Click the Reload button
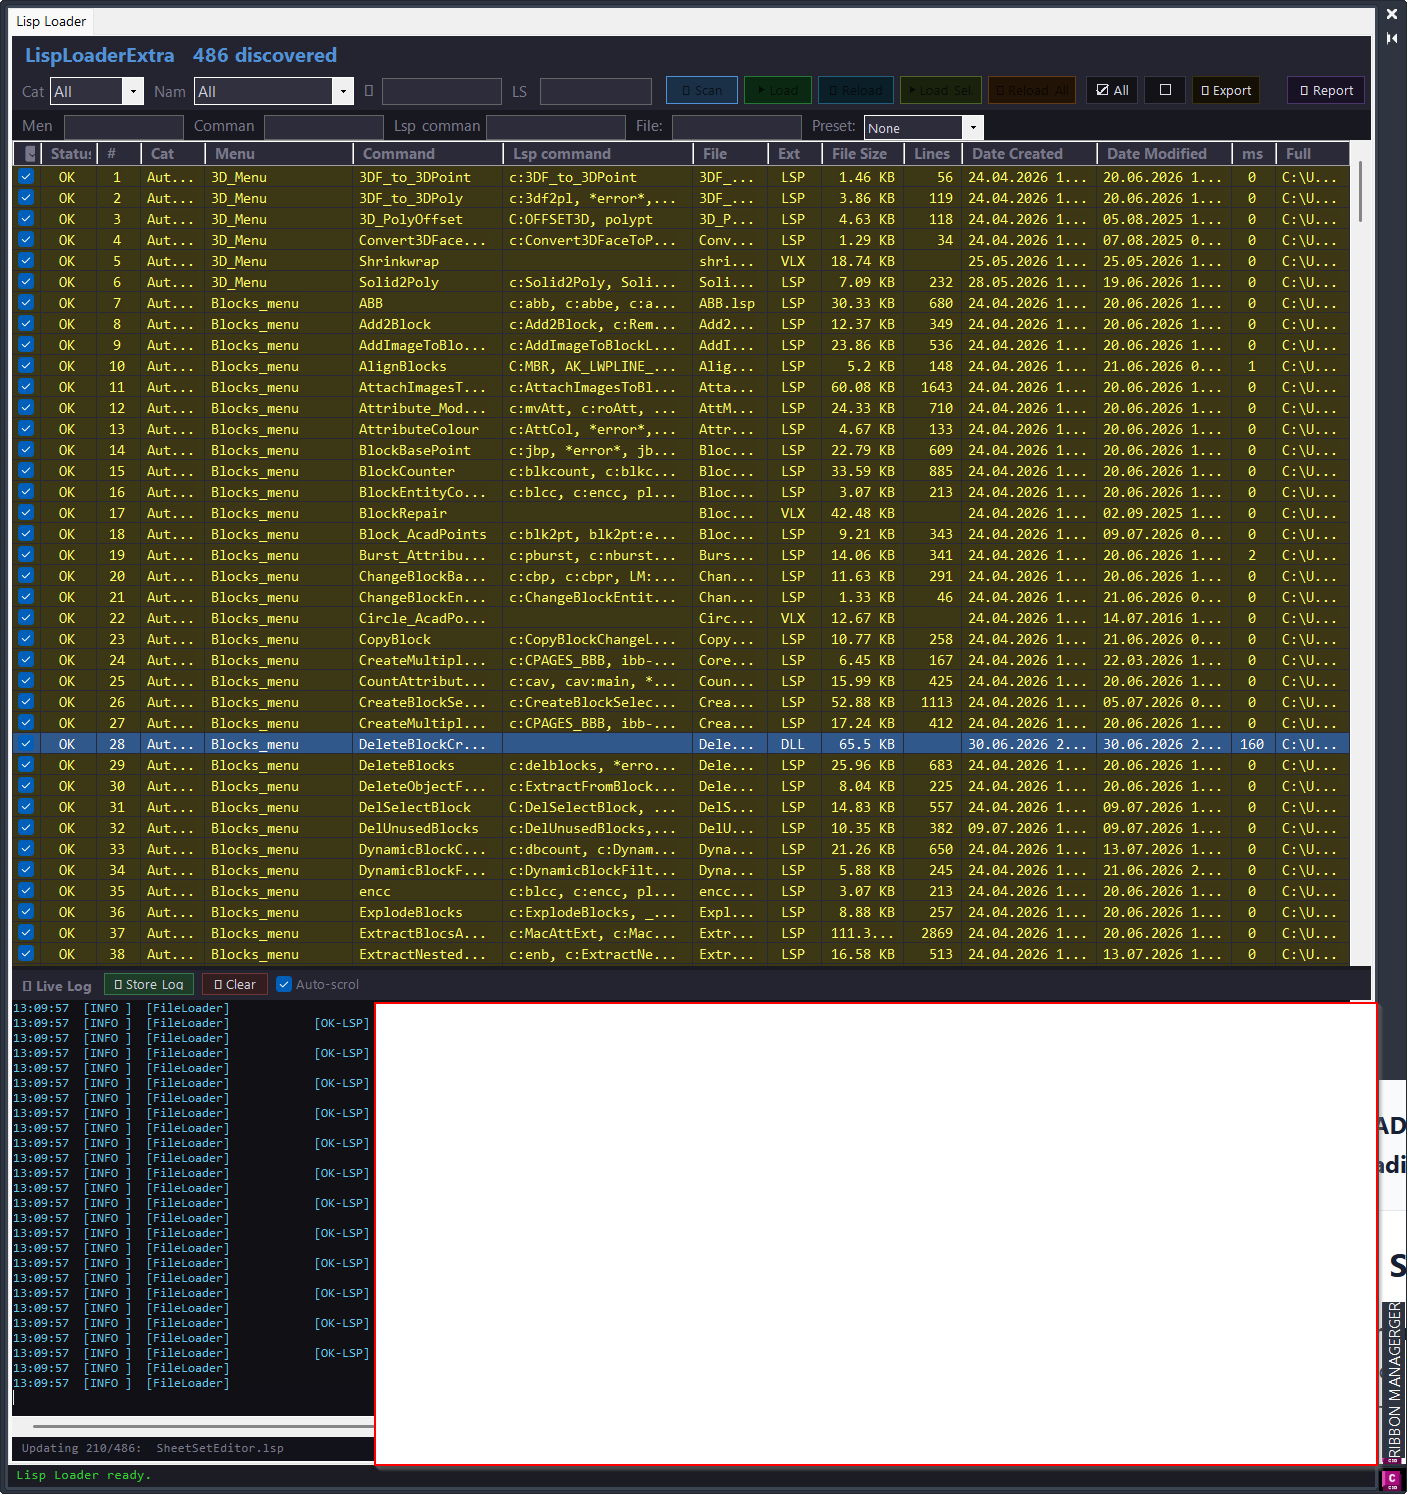The image size is (1408, 1495). (856, 90)
